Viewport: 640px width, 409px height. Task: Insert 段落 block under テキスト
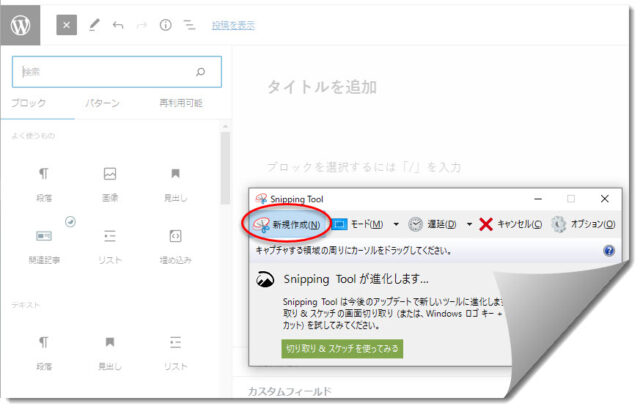pos(44,353)
